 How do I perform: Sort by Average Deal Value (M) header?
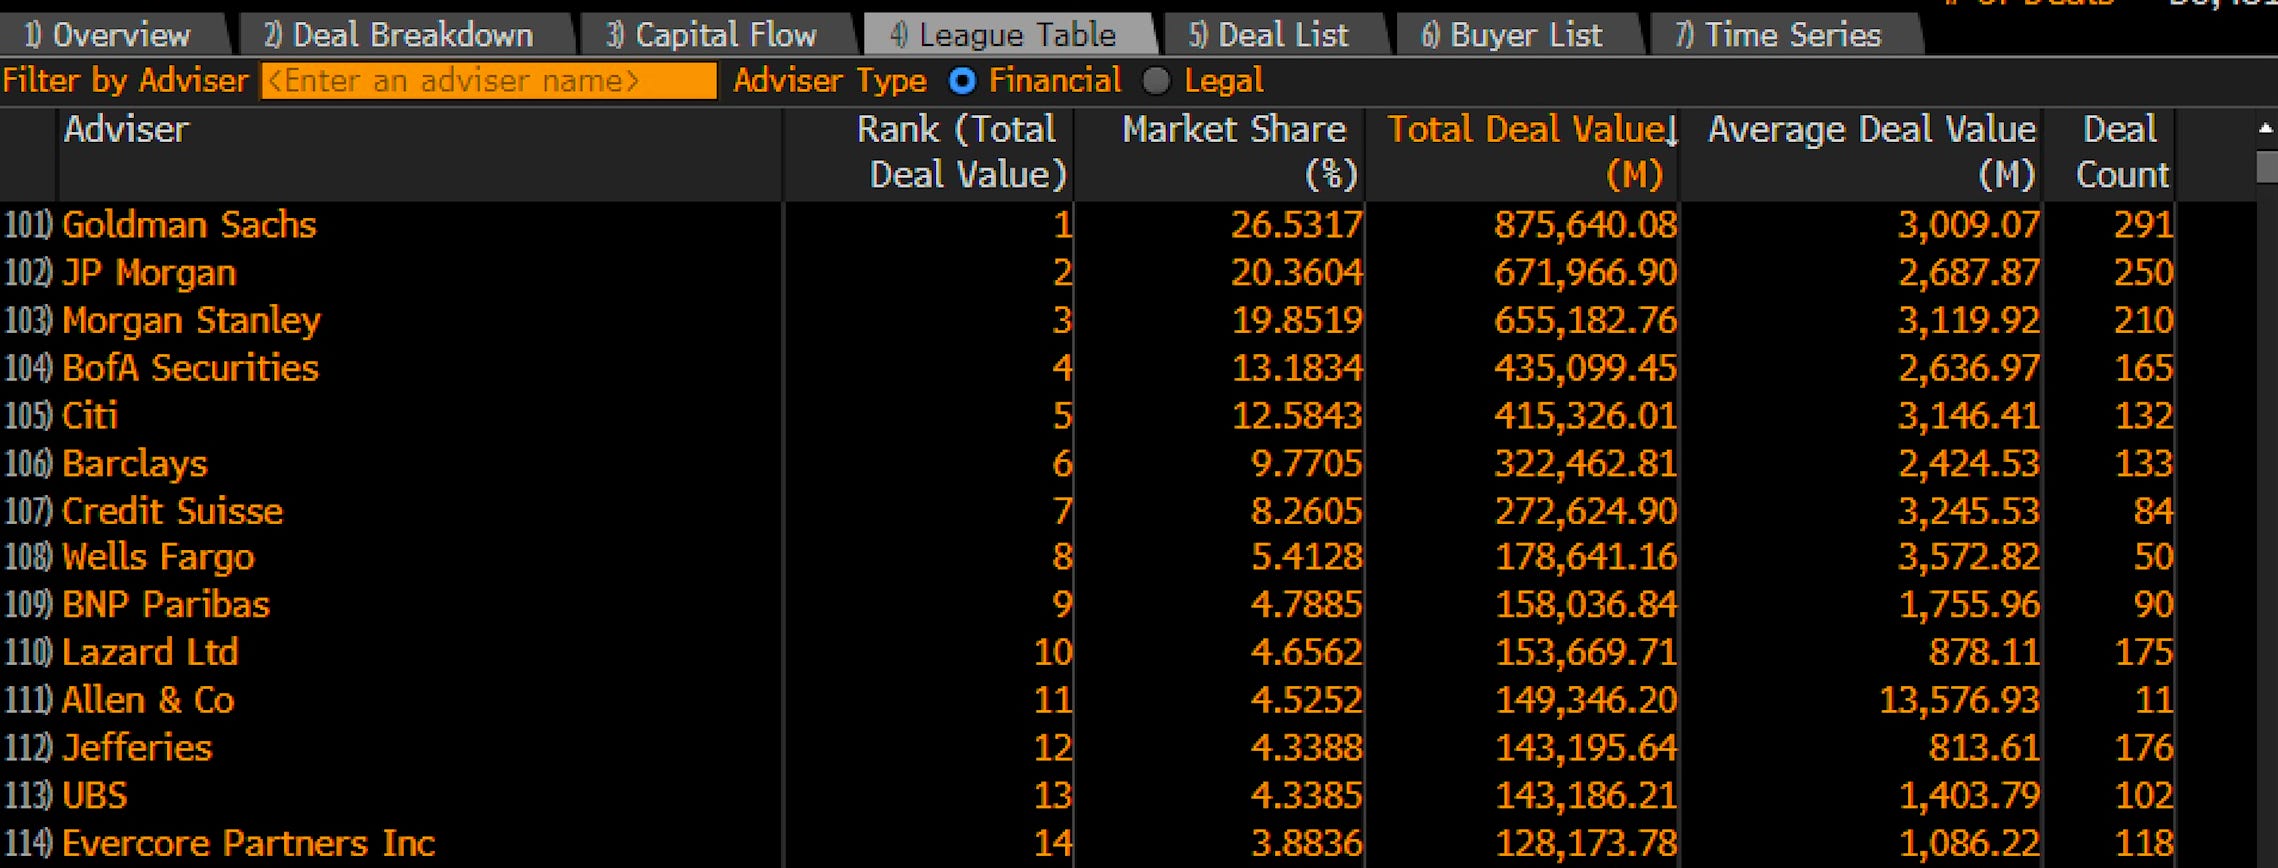pyautogui.click(x=1861, y=152)
